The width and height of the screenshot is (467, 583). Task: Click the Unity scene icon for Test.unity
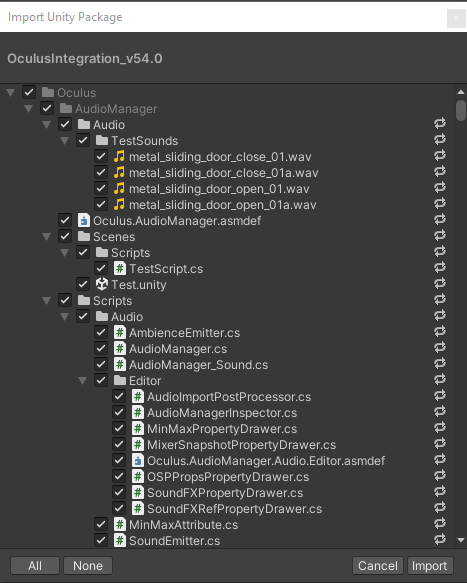[x=102, y=284]
